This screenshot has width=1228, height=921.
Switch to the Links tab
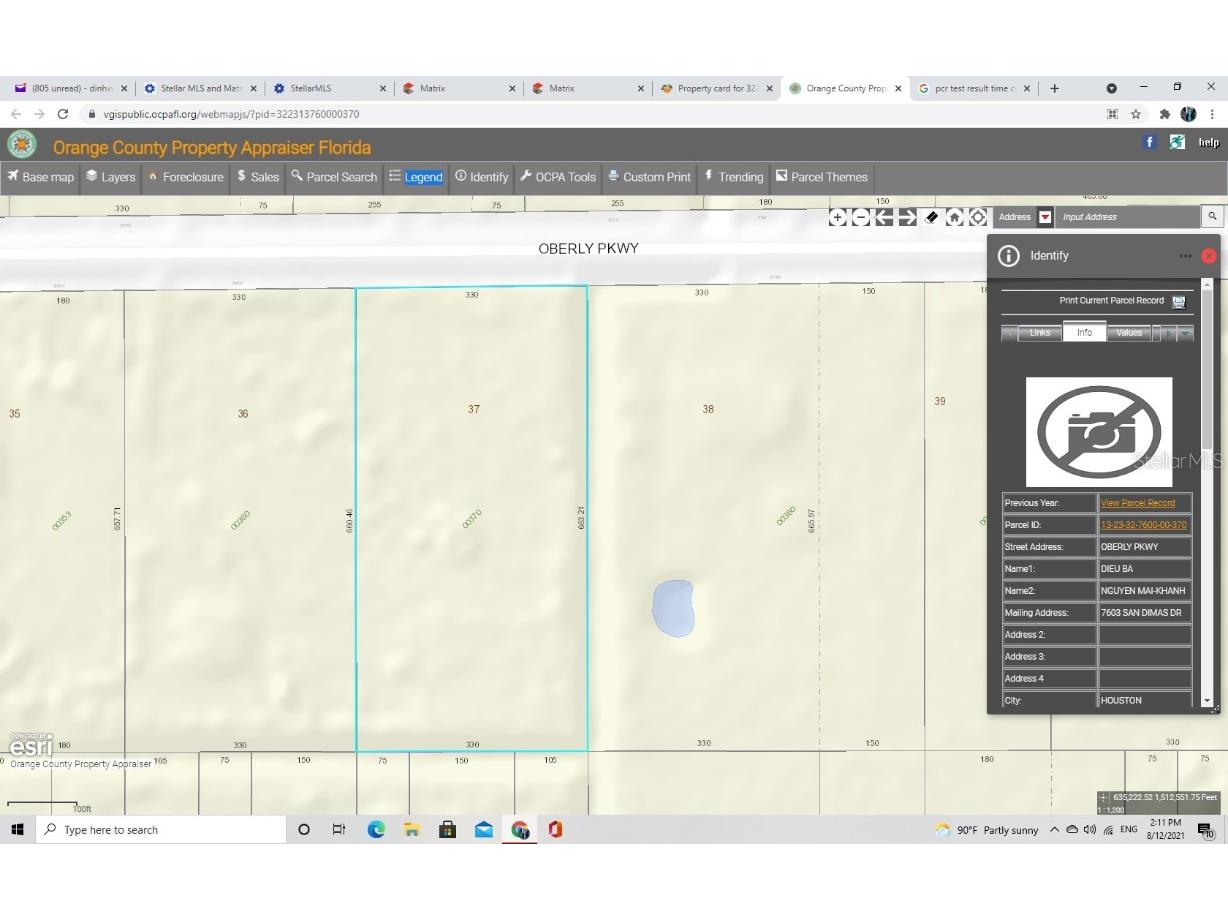[x=1040, y=333]
